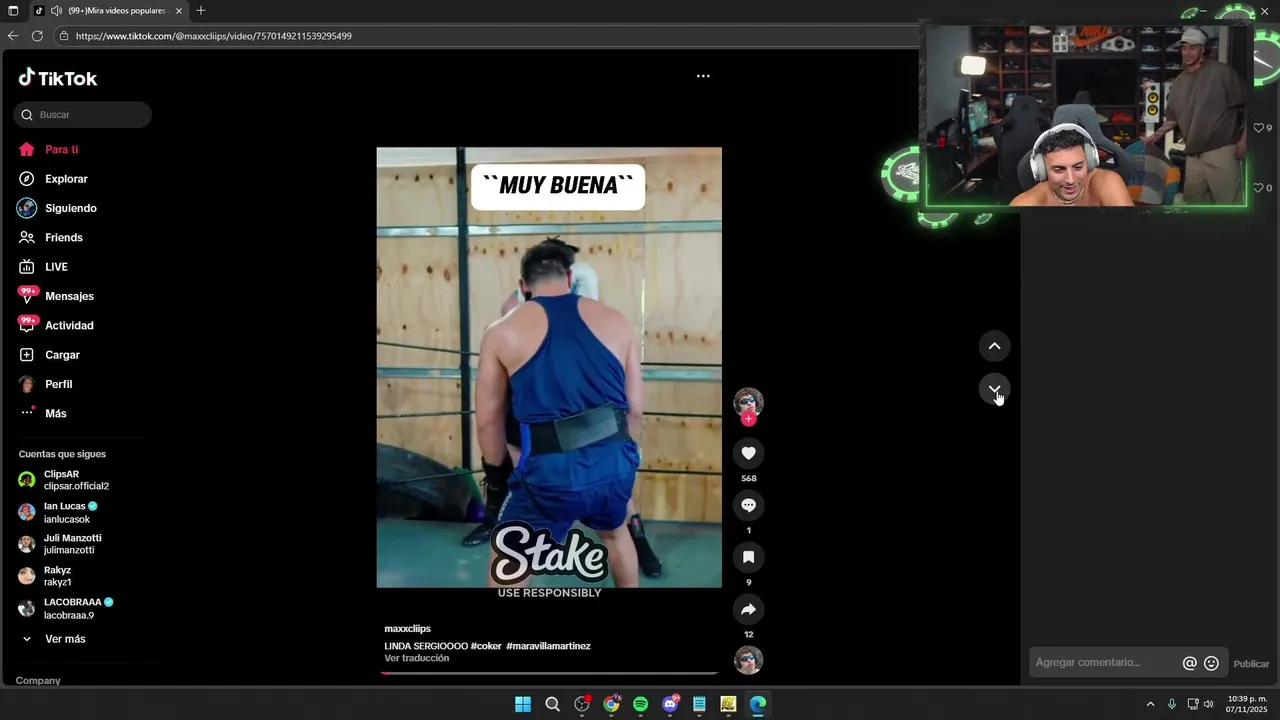
Task: Like the video with the heart icon
Action: tap(748, 453)
